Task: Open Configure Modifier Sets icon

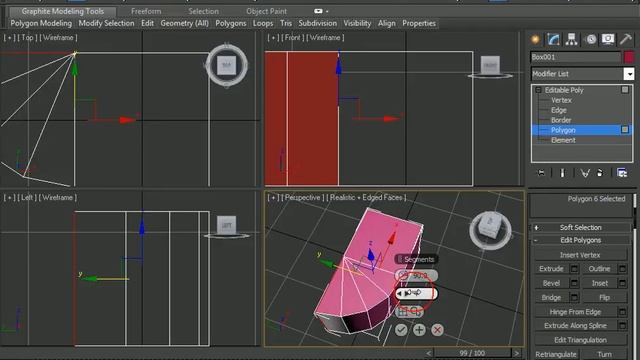Action: tap(622, 173)
